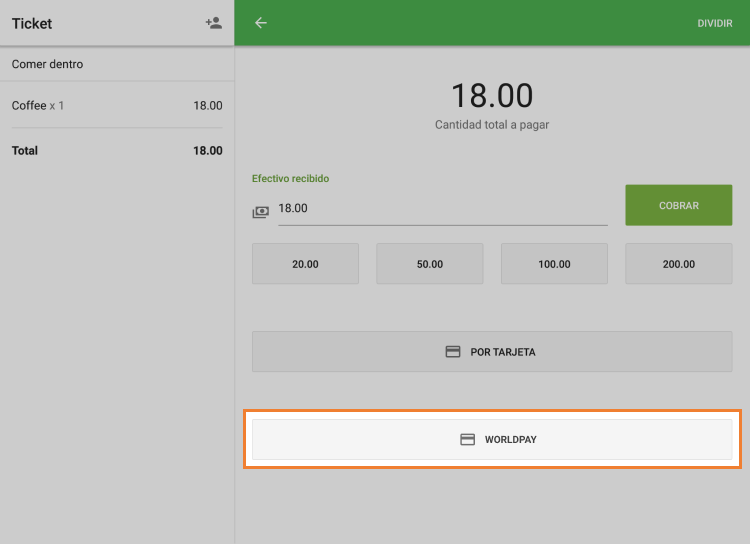Choose the 100.00 quick cash amount
The height and width of the screenshot is (544, 750).
tap(554, 264)
